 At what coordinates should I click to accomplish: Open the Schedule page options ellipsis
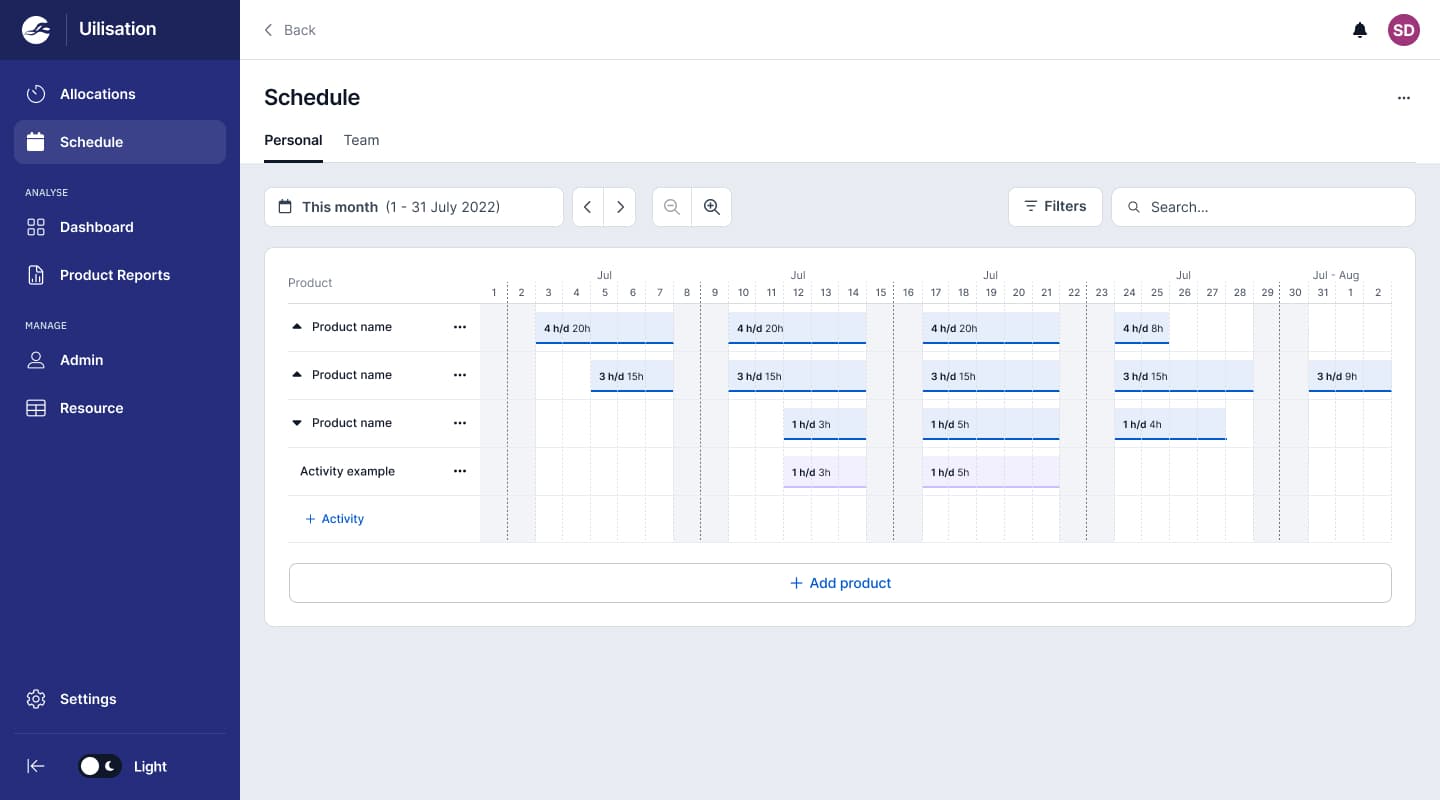pyautogui.click(x=1403, y=98)
